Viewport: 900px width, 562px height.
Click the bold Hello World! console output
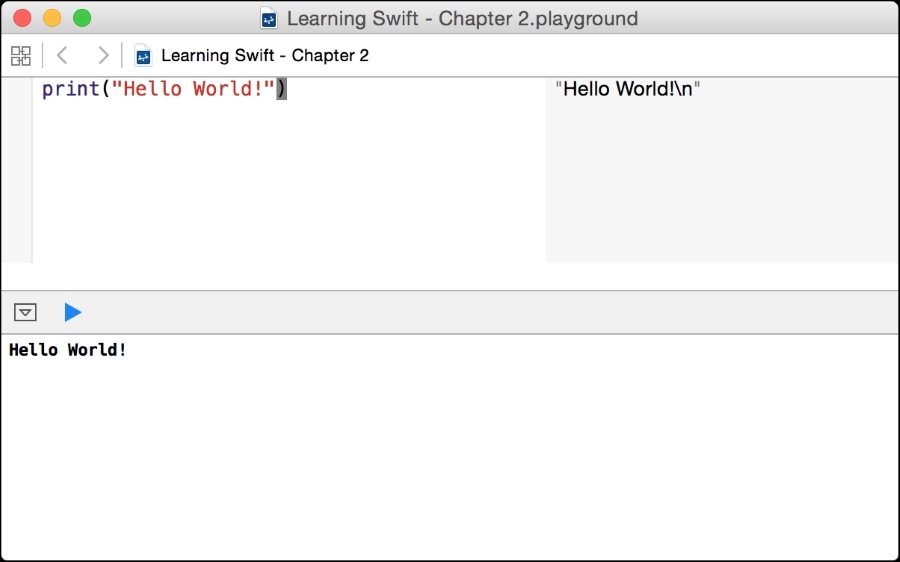[68, 350]
